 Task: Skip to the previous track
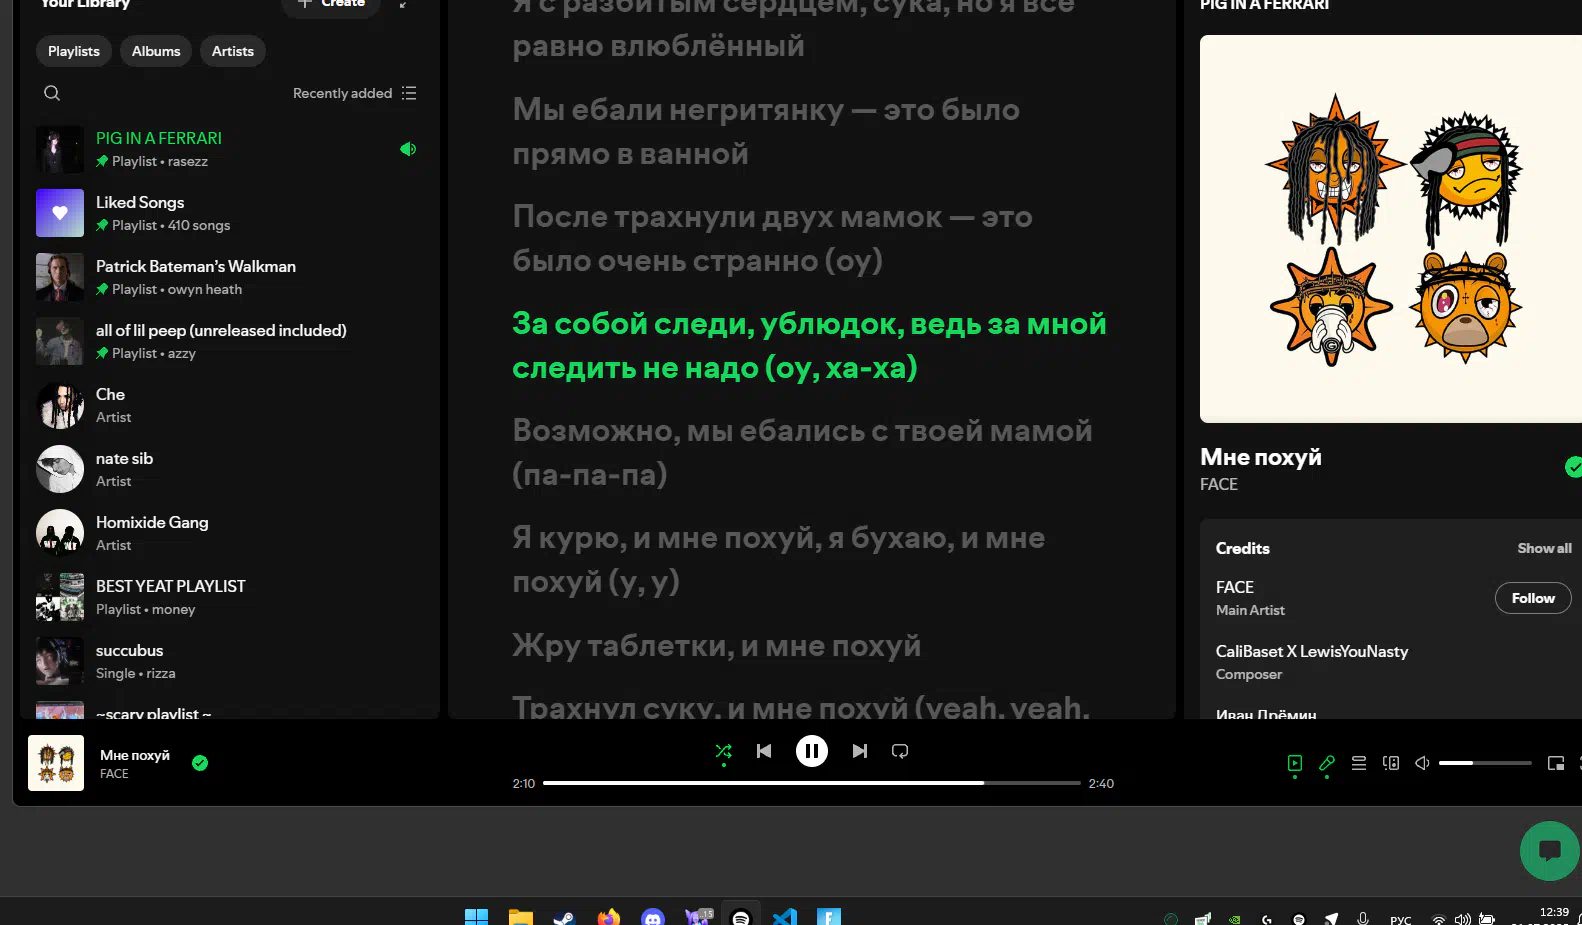pos(764,751)
